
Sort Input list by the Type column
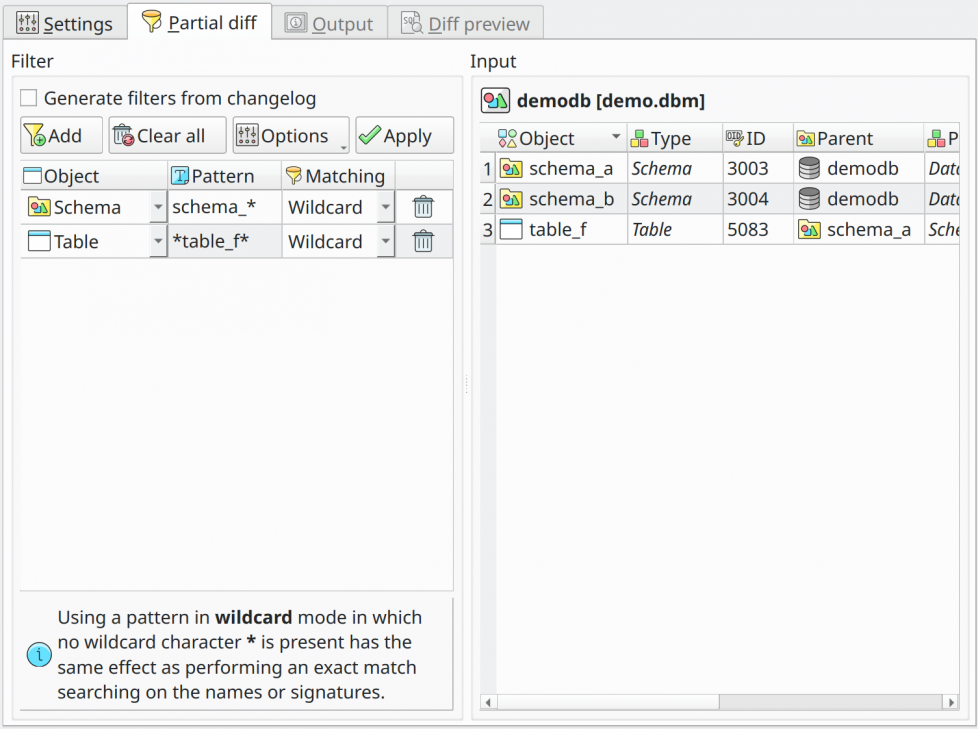675,138
